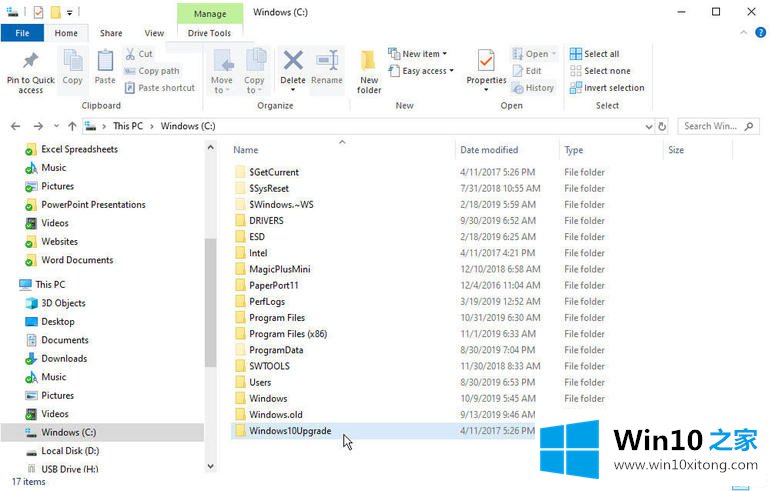The width and height of the screenshot is (770, 491).
Task: Go up one level arrow
Action: pyautogui.click(x=72, y=126)
